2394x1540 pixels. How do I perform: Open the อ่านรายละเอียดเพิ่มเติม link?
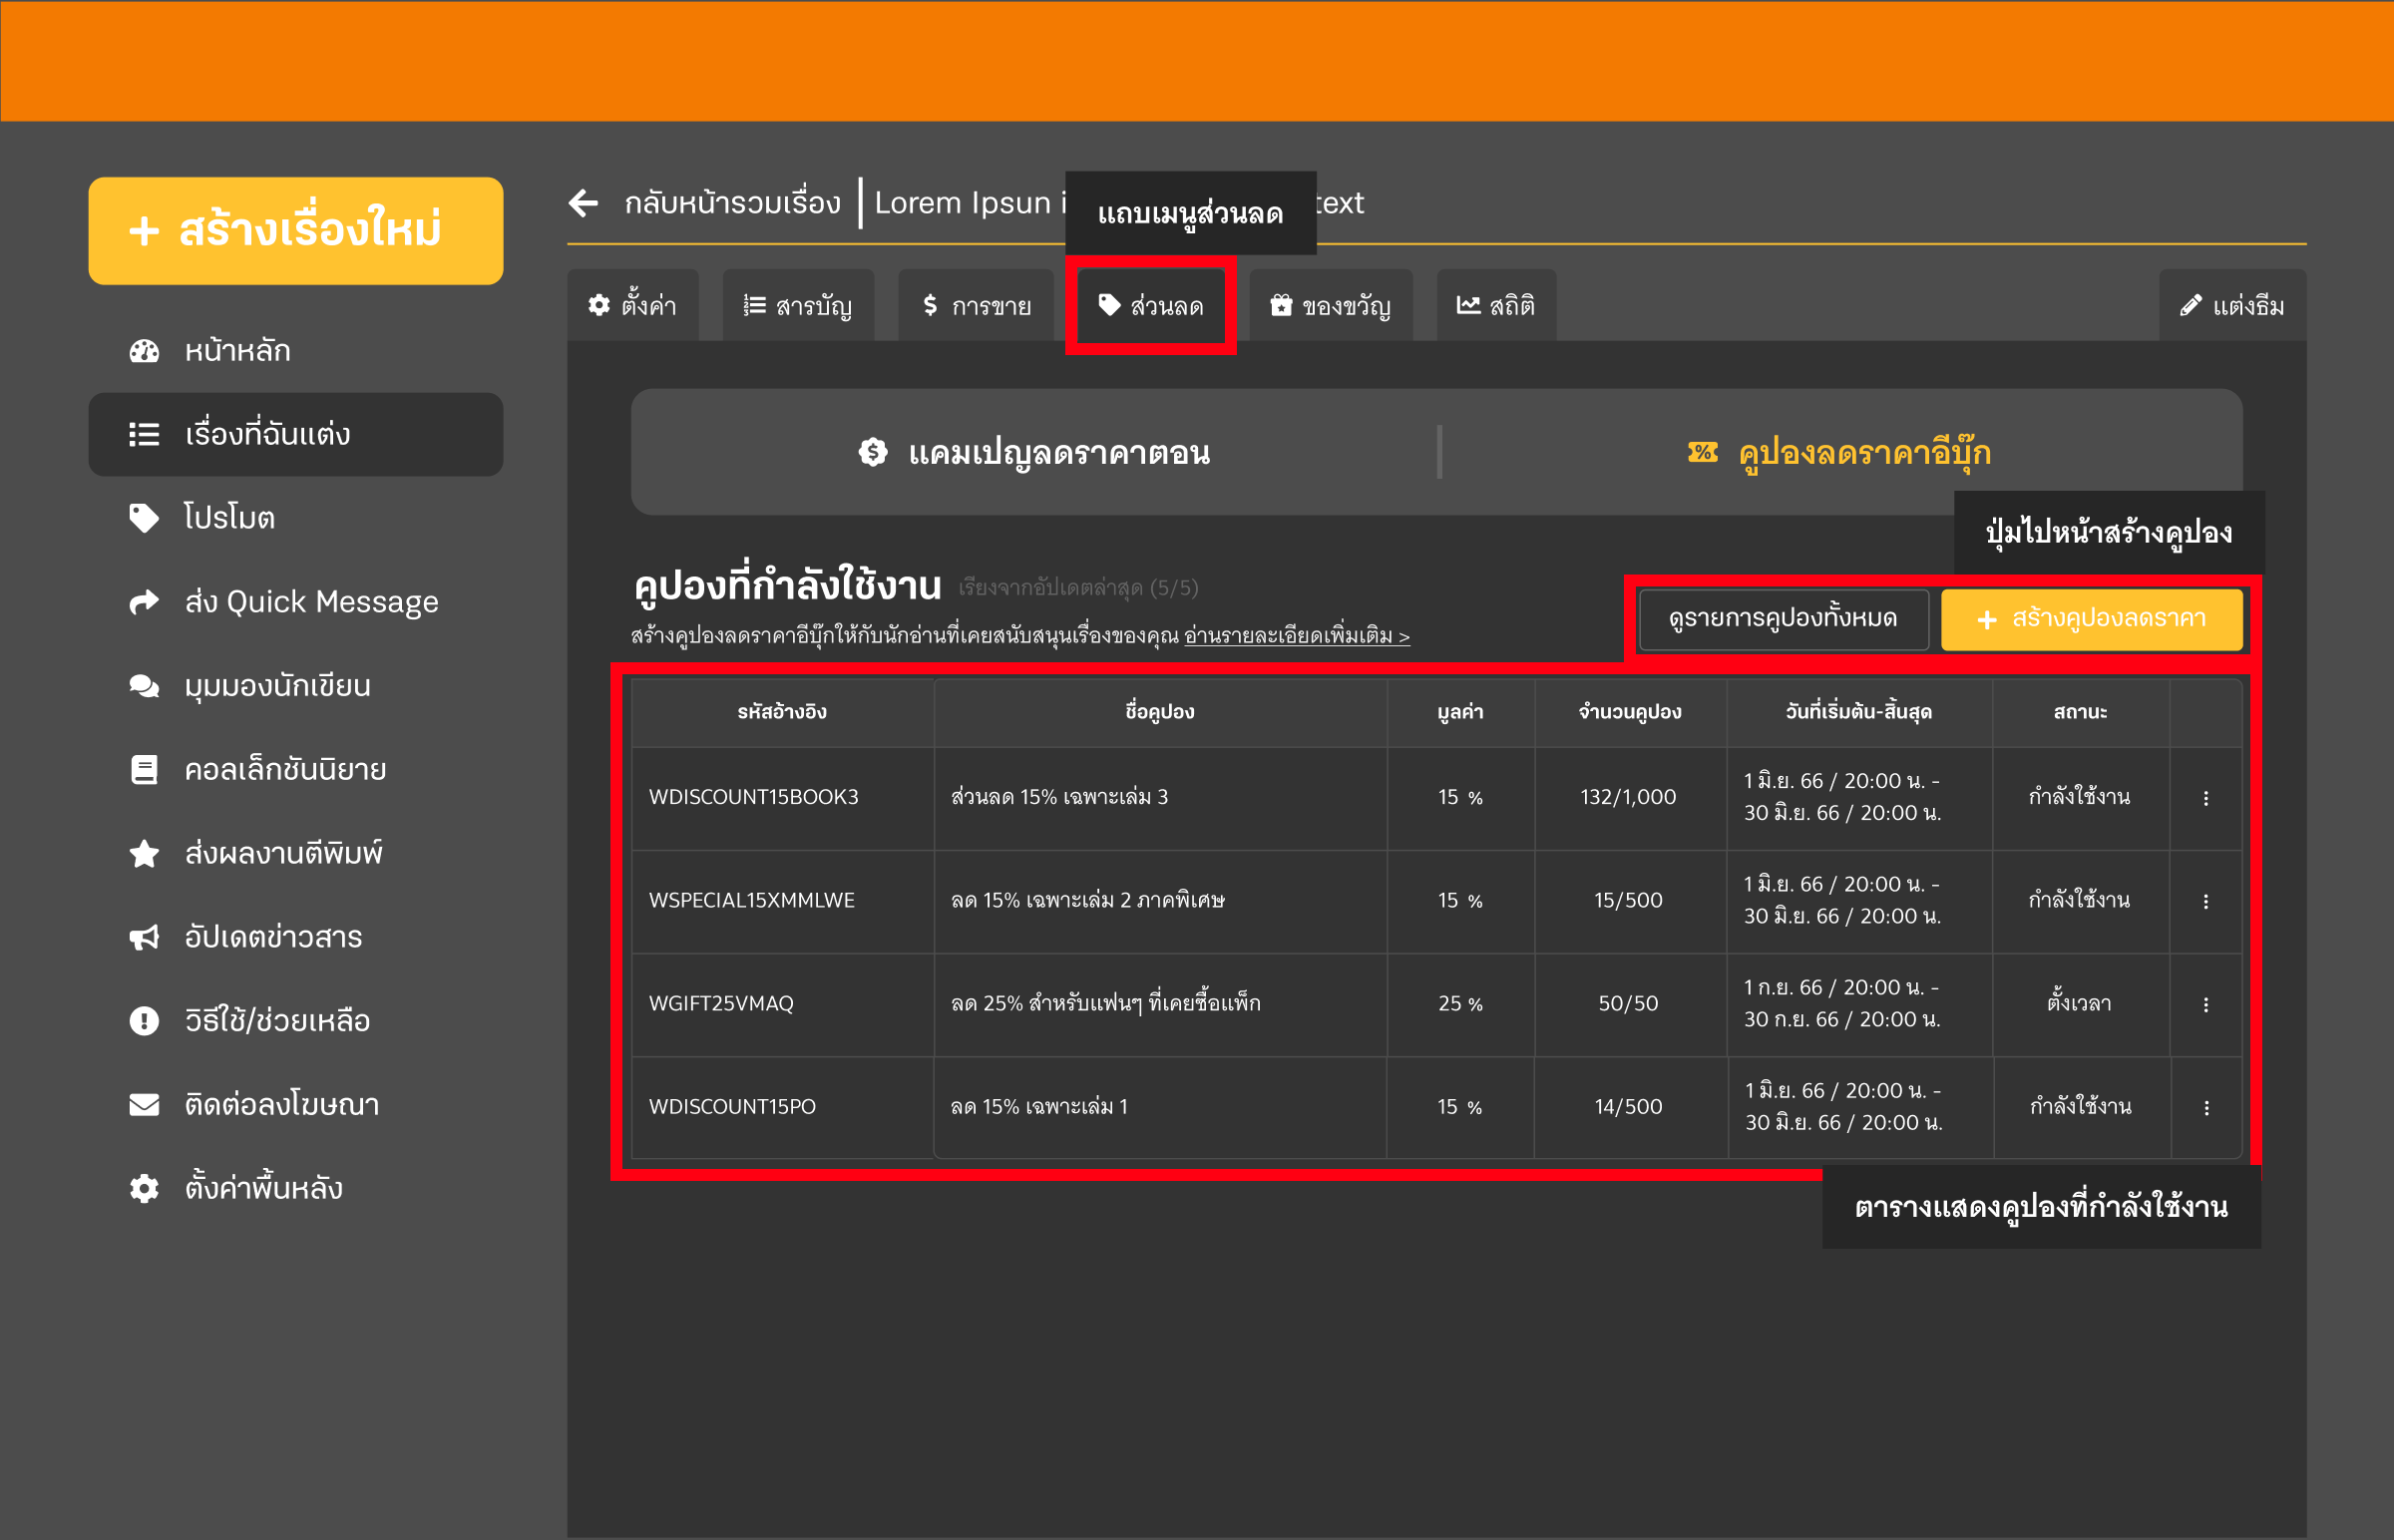point(1297,636)
